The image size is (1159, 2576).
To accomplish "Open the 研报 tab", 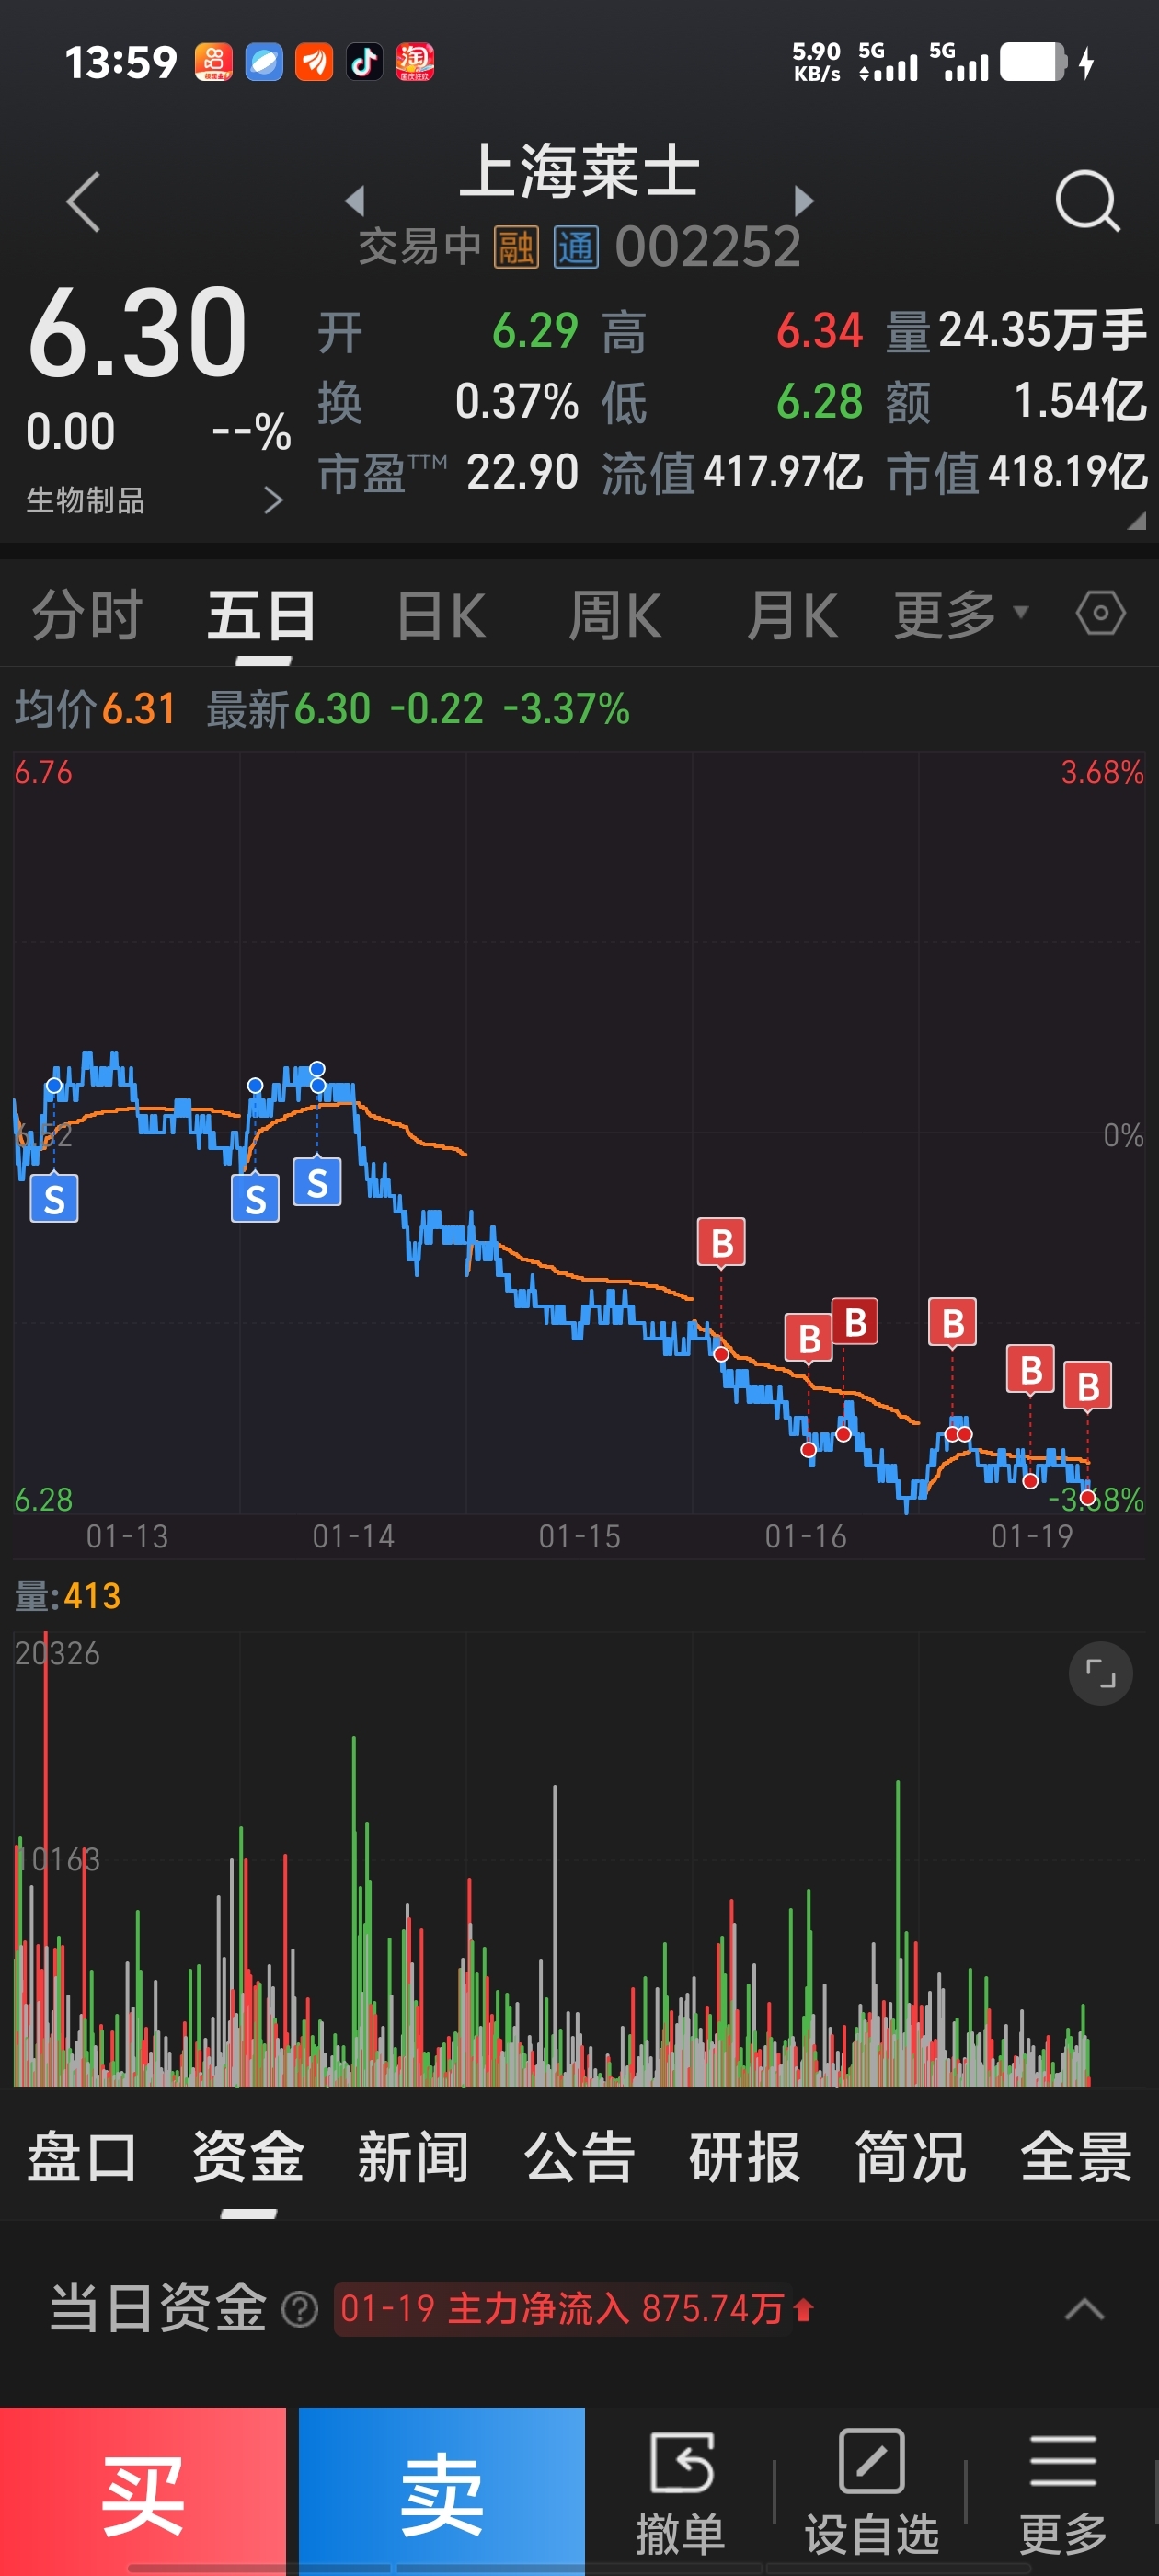I will [744, 2157].
